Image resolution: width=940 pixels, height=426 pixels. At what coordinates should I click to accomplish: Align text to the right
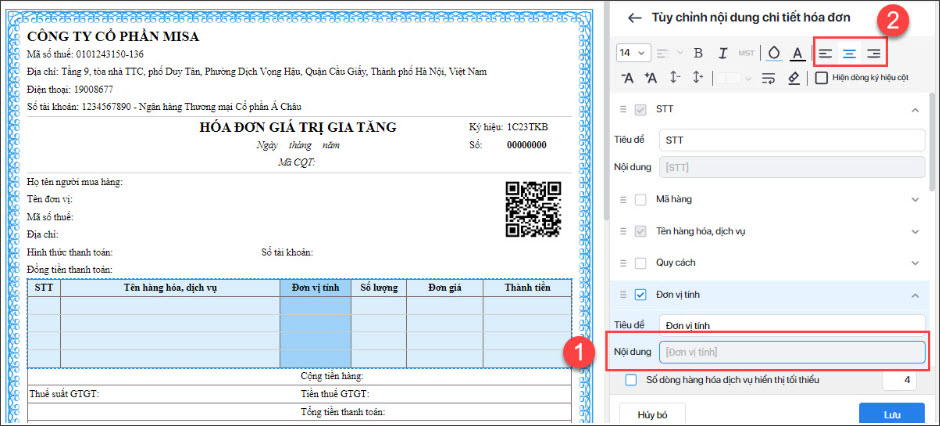(873, 53)
